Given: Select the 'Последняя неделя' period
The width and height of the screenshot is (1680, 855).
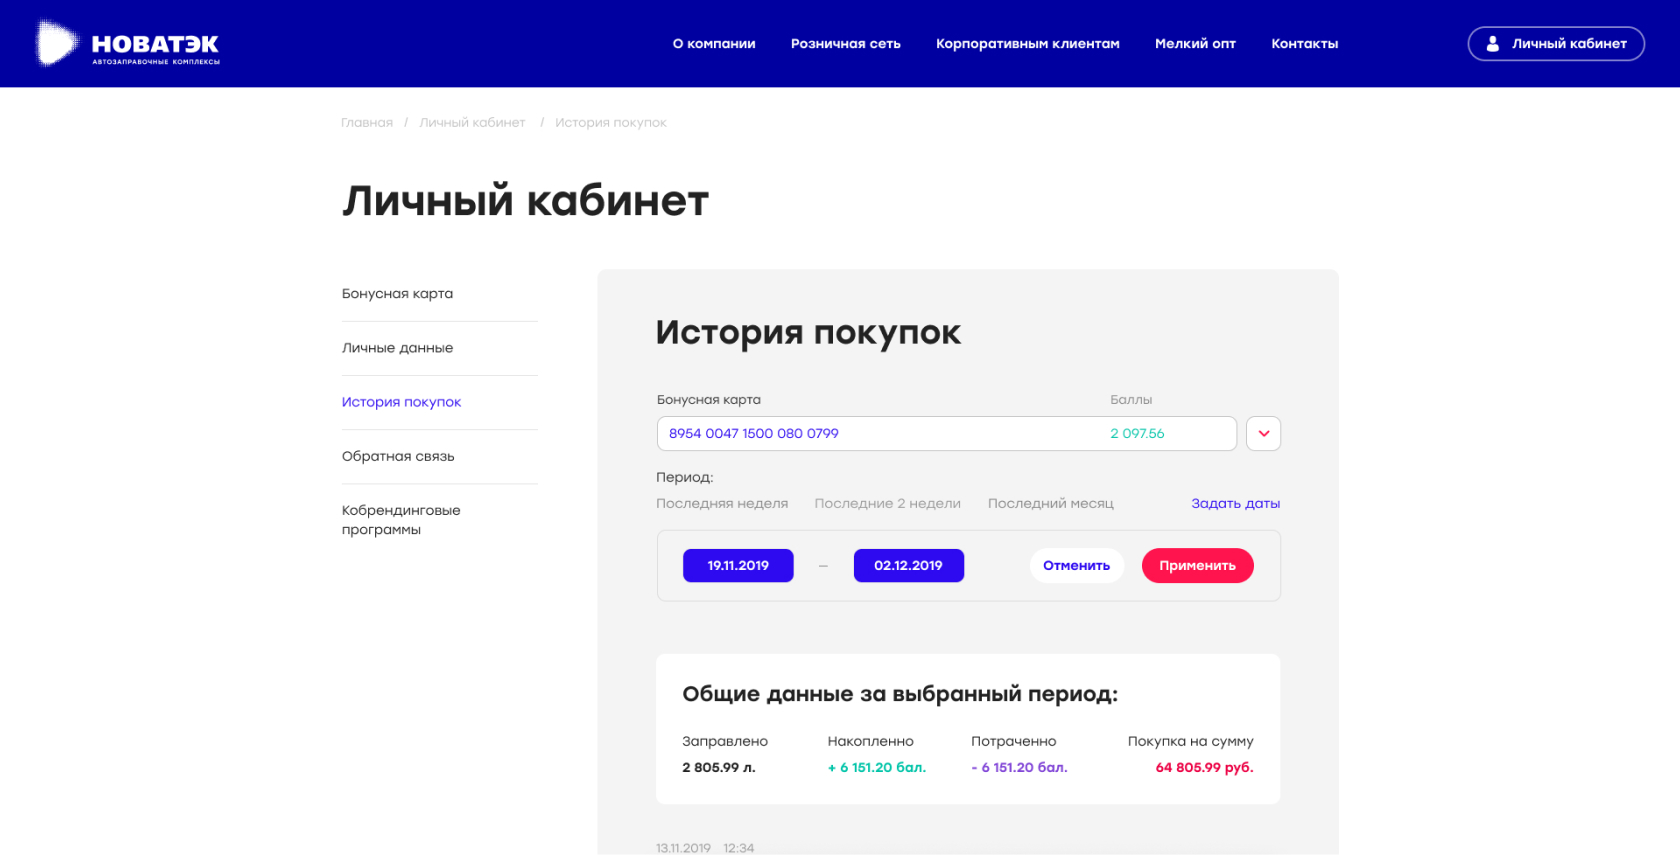Looking at the screenshot, I should [722, 504].
